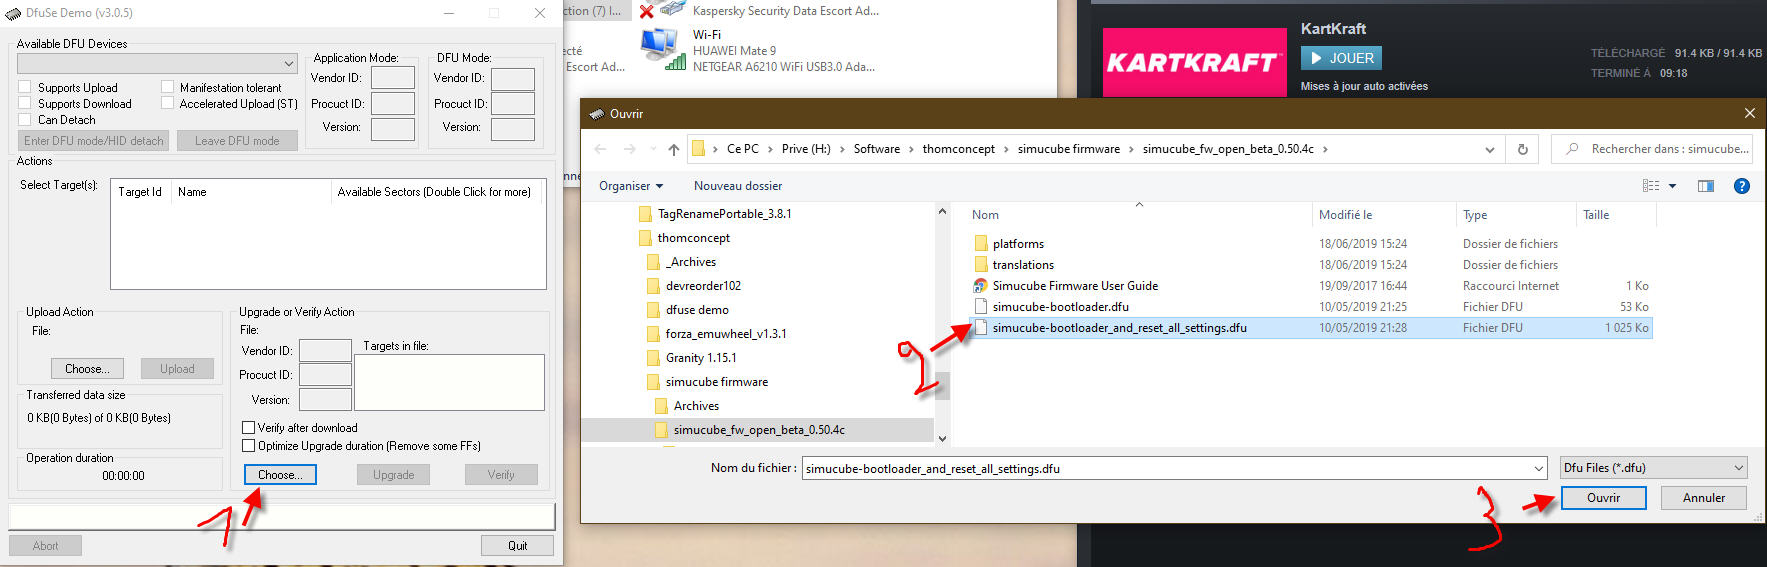The image size is (1767, 567).
Task: Click the translations folder icon
Action: [x=980, y=264]
